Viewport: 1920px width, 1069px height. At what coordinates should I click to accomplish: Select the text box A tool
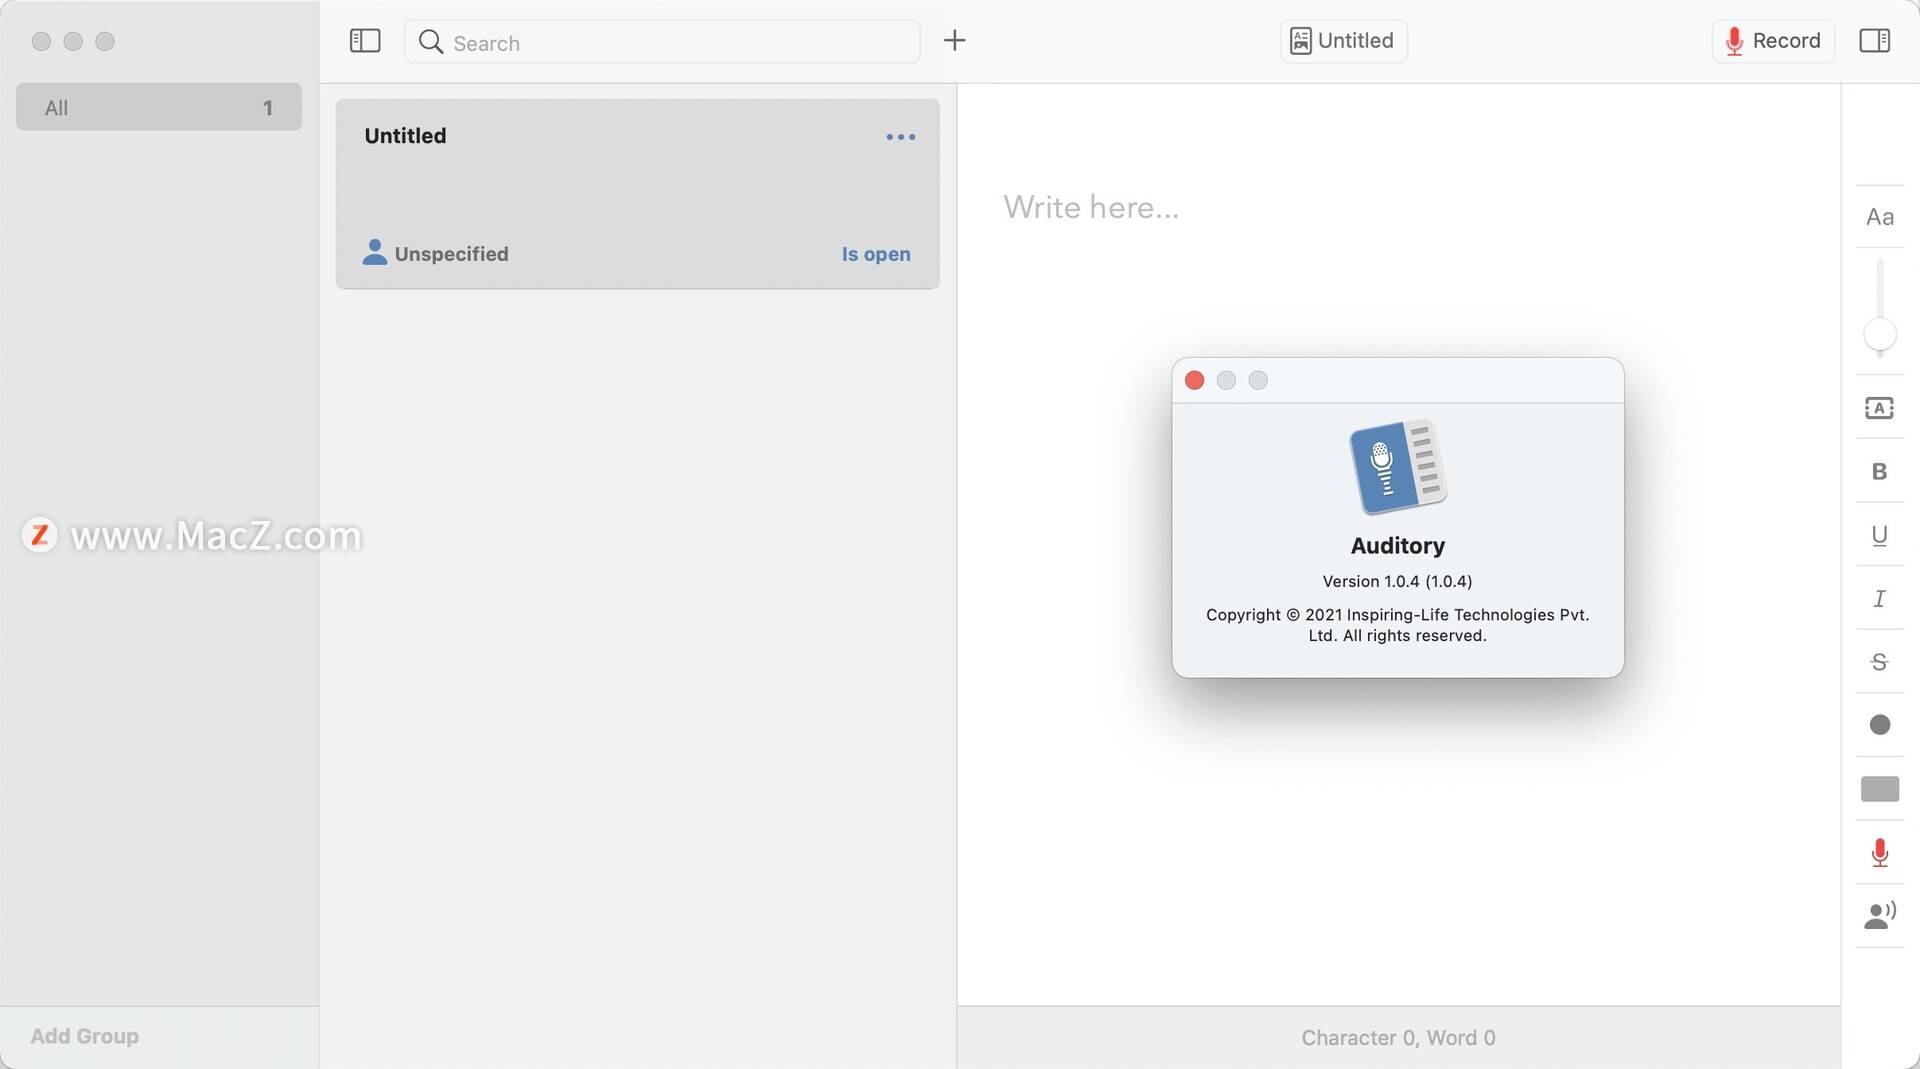coord(1880,408)
